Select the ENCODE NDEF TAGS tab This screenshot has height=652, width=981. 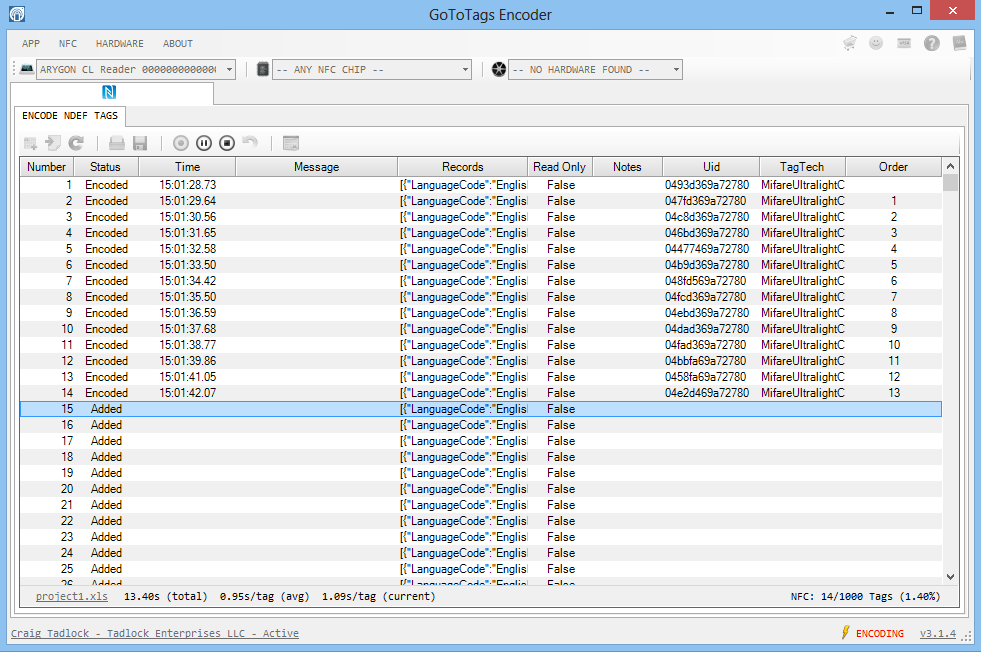coord(70,116)
